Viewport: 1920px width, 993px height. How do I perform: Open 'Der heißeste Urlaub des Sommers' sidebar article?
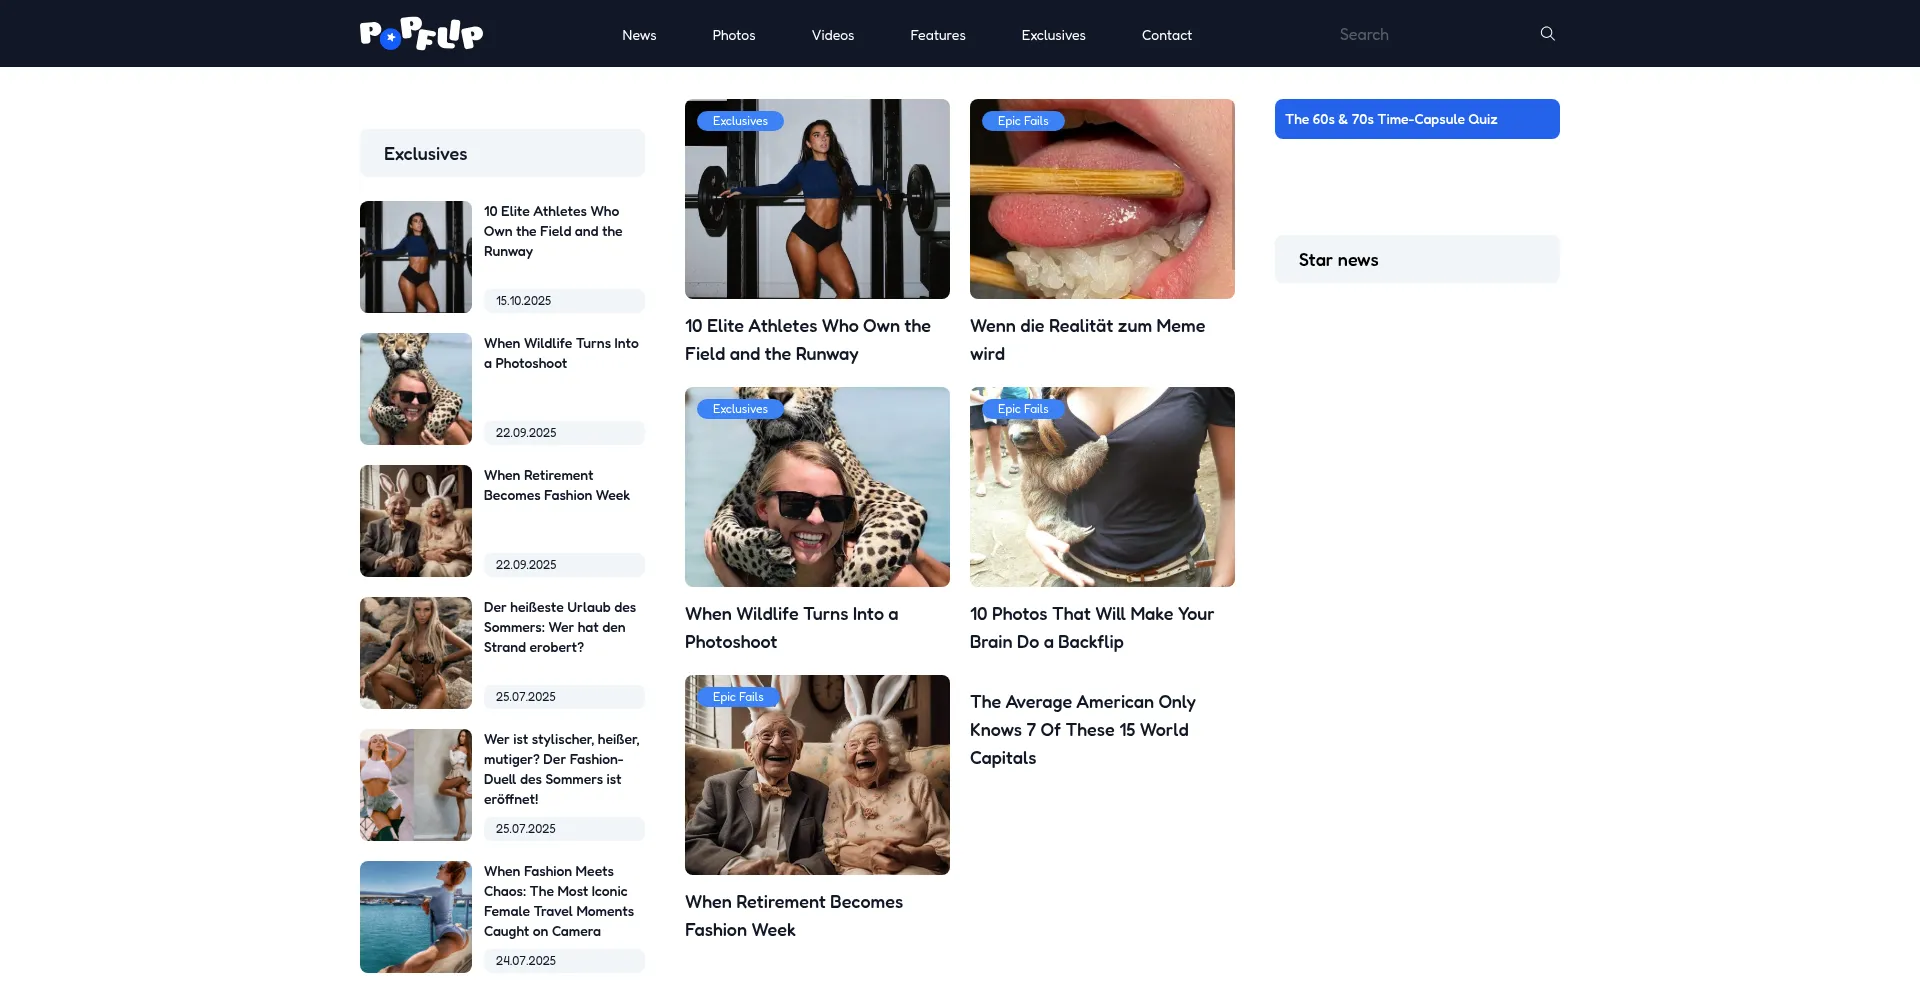click(x=560, y=627)
